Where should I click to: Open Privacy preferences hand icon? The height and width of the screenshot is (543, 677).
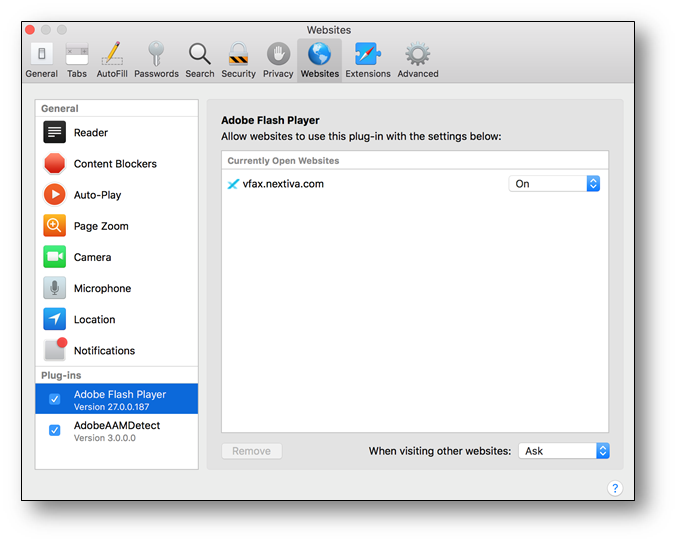[x=278, y=54]
